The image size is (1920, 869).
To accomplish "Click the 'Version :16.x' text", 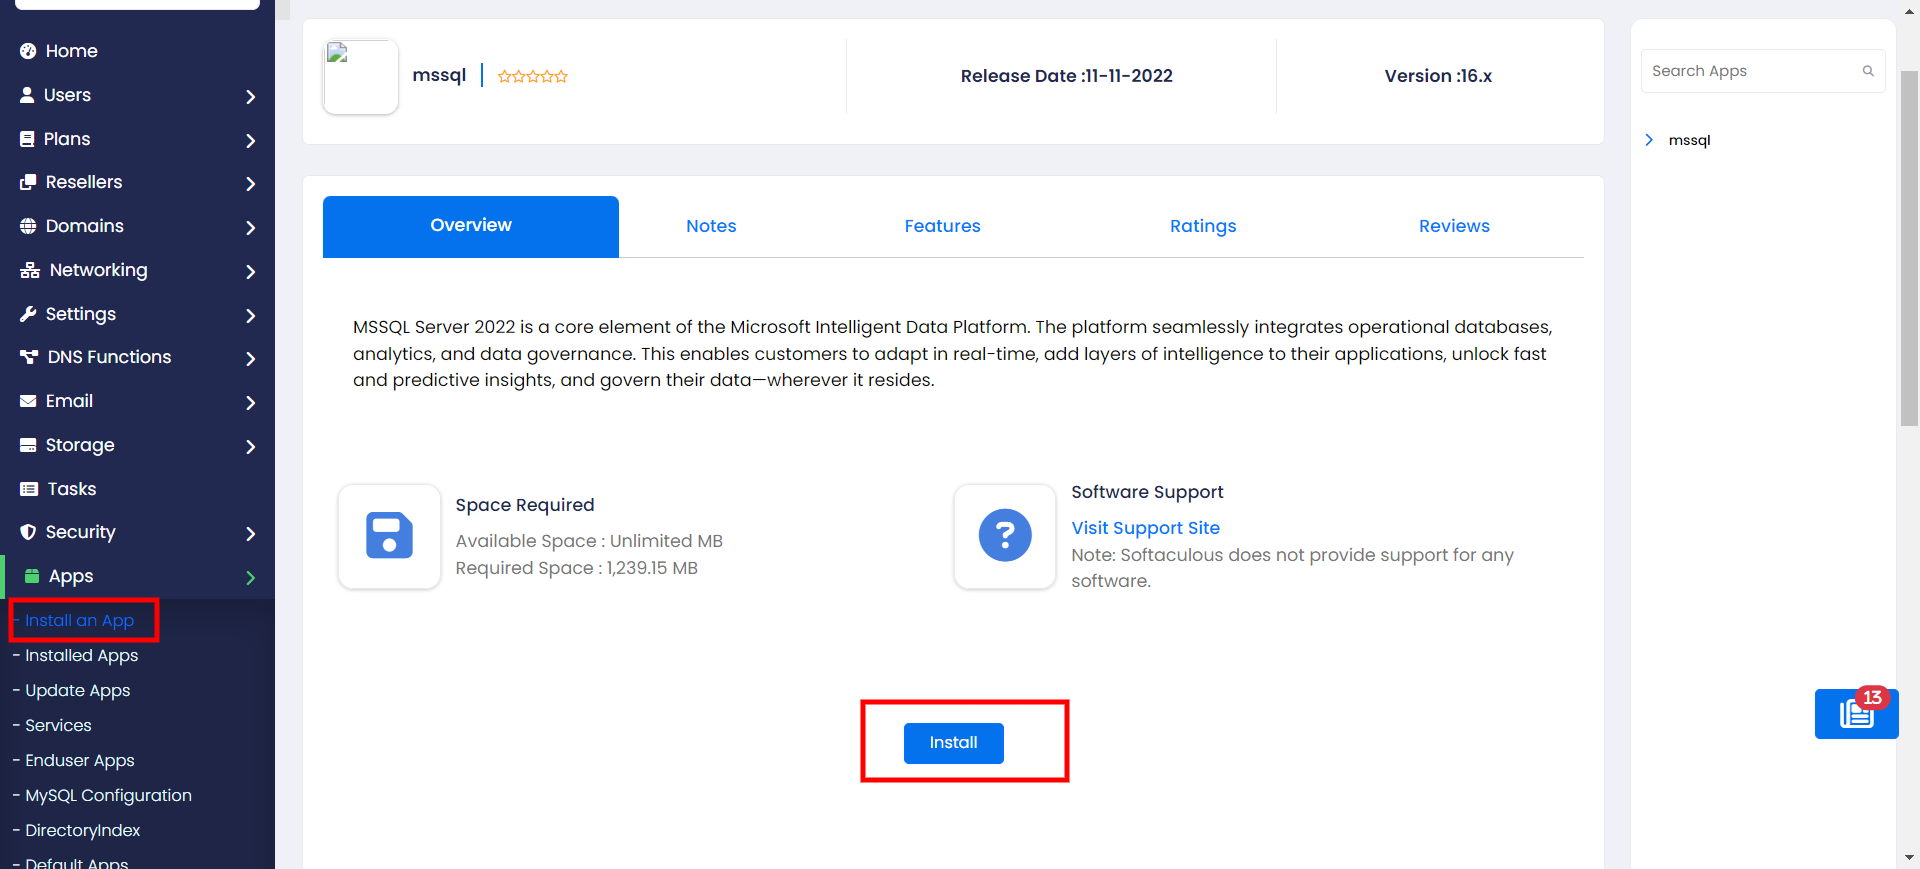I will pyautogui.click(x=1438, y=76).
